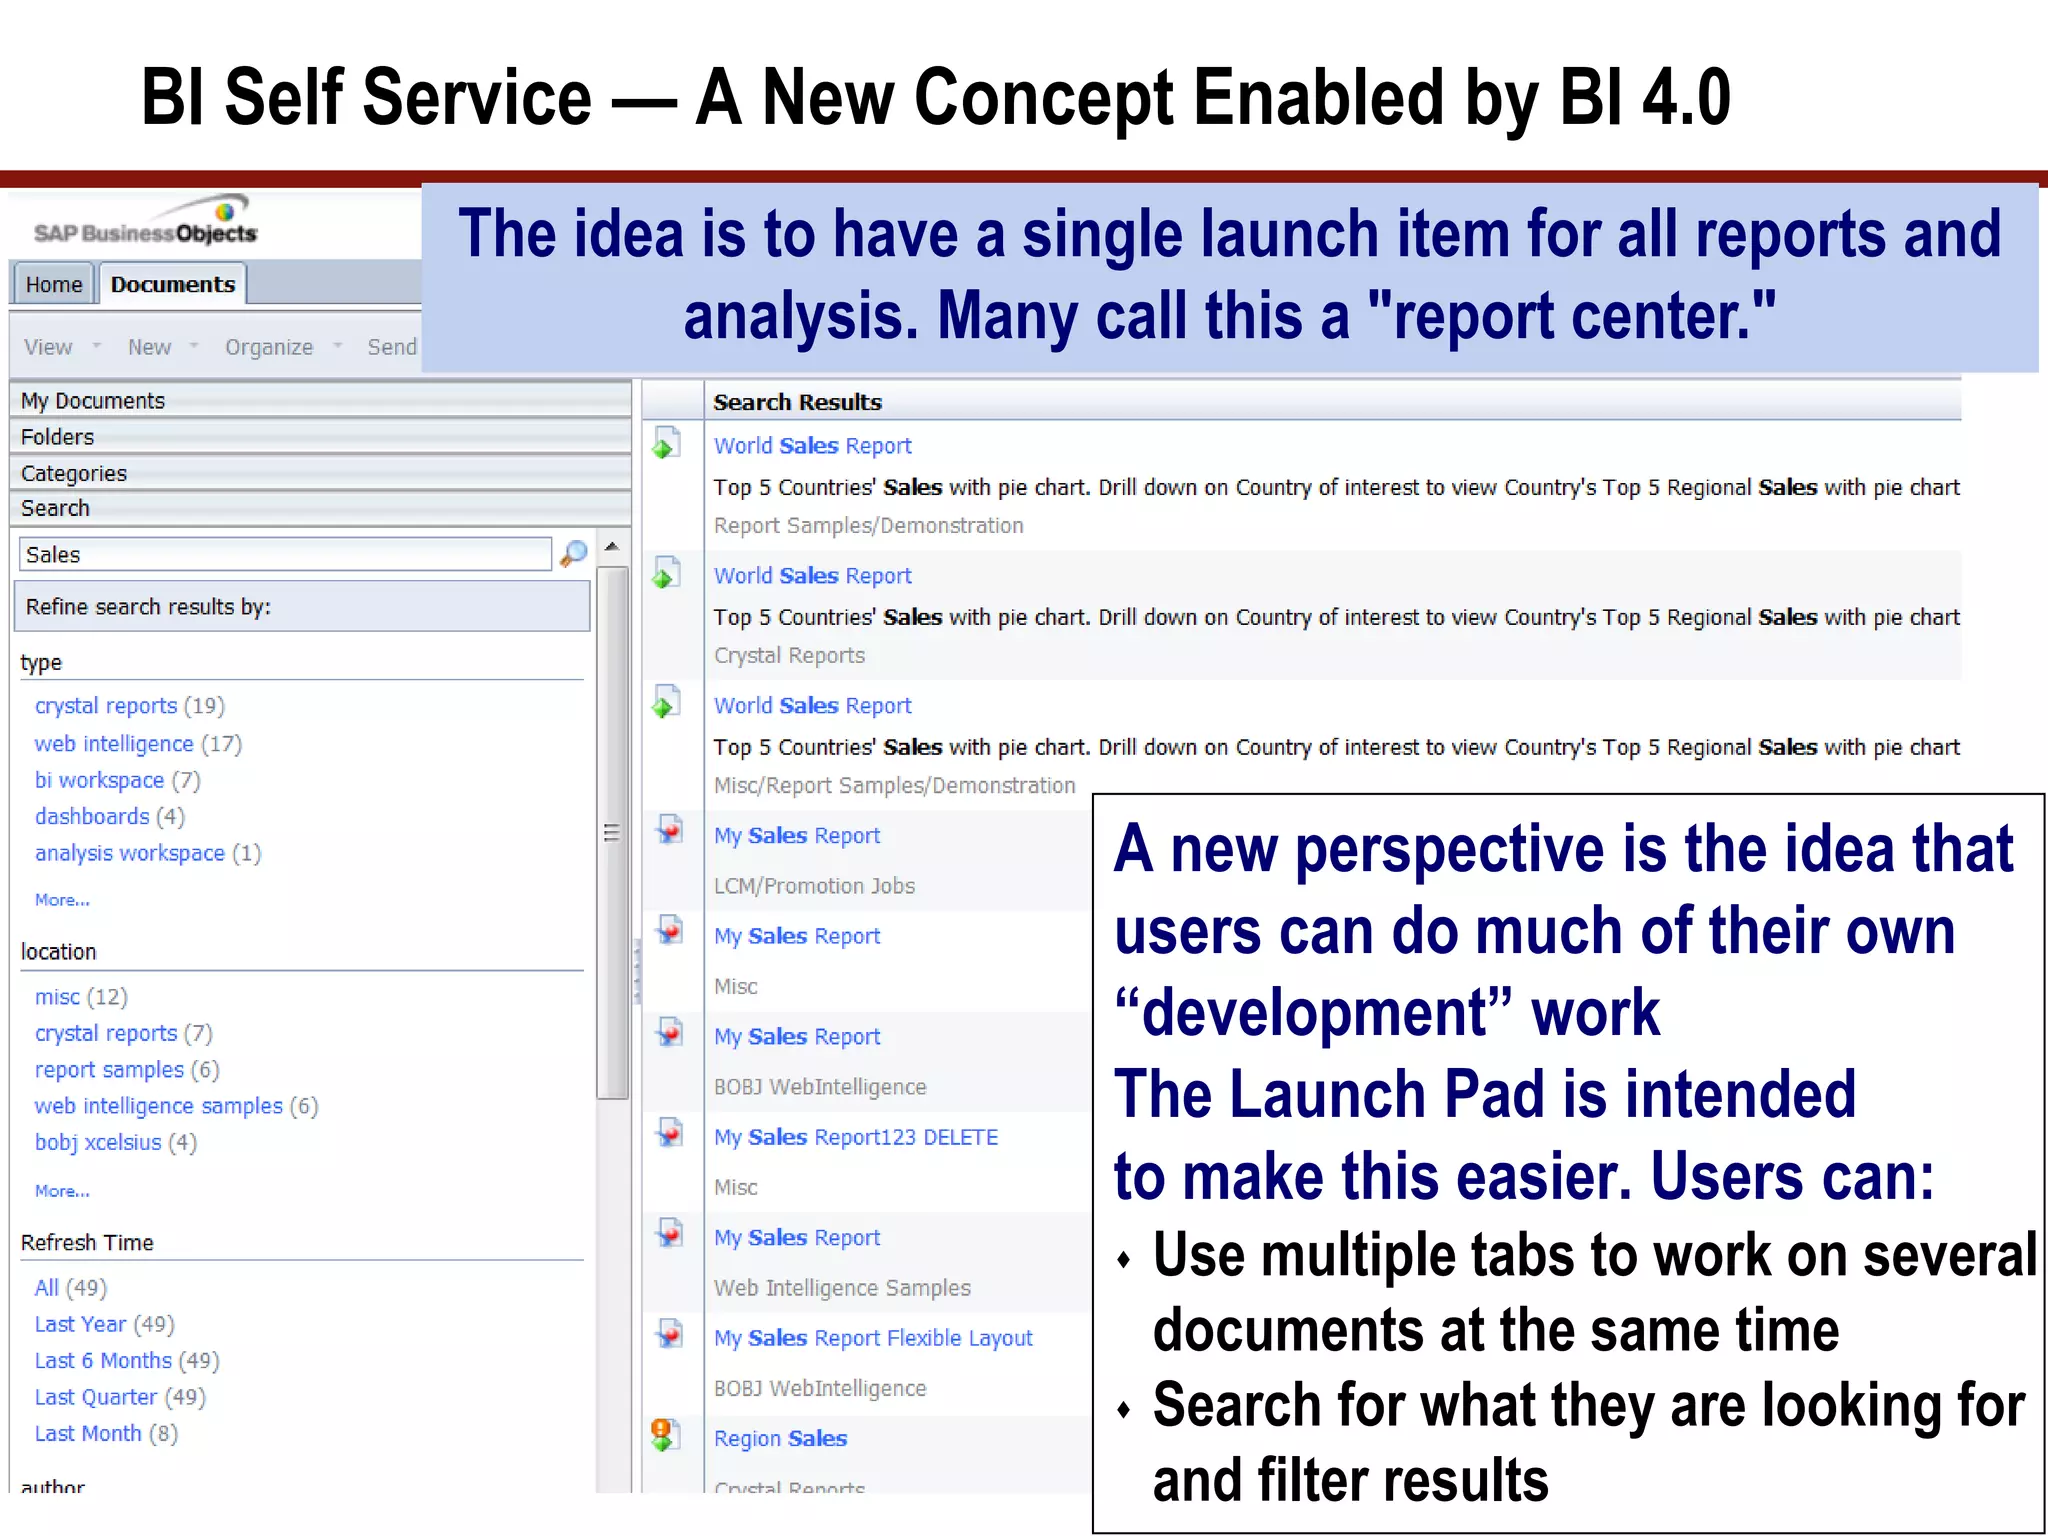Click the Sales search input field
The height and width of the screenshot is (1536, 2048).
click(x=285, y=554)
